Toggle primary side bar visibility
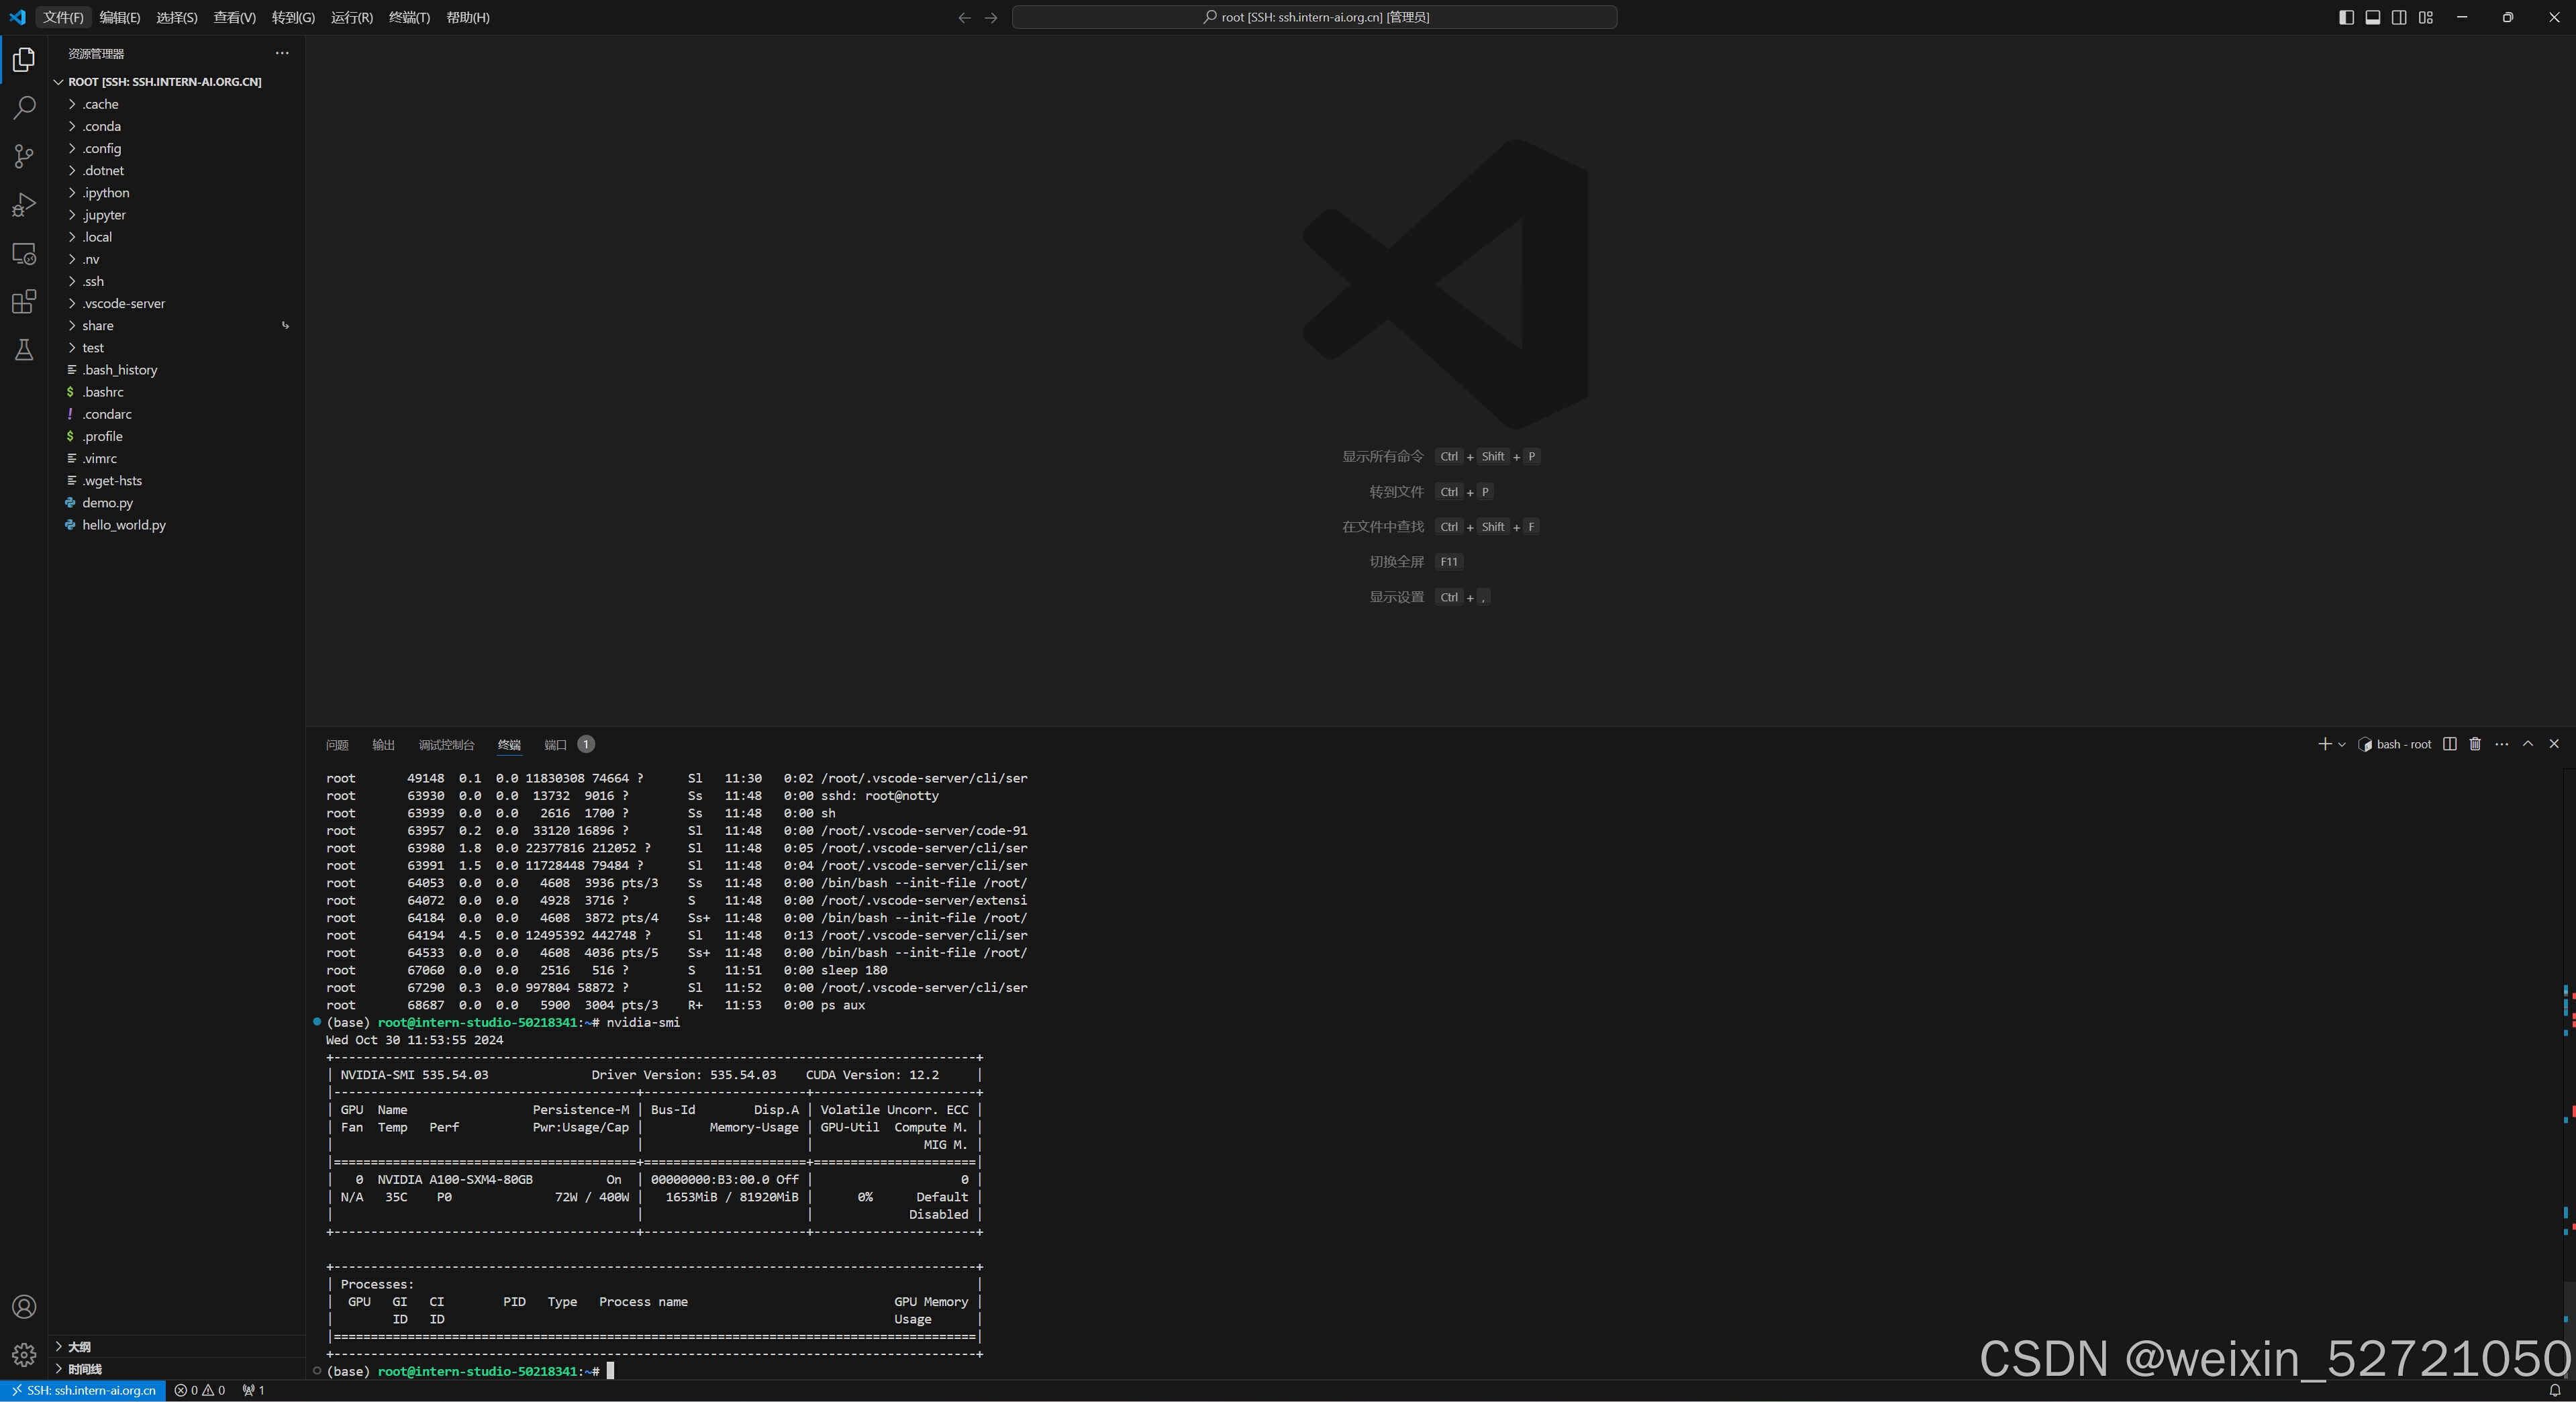Image resolution: width=2576 pixels, height=1402 pixels. tap(2346, 17)
